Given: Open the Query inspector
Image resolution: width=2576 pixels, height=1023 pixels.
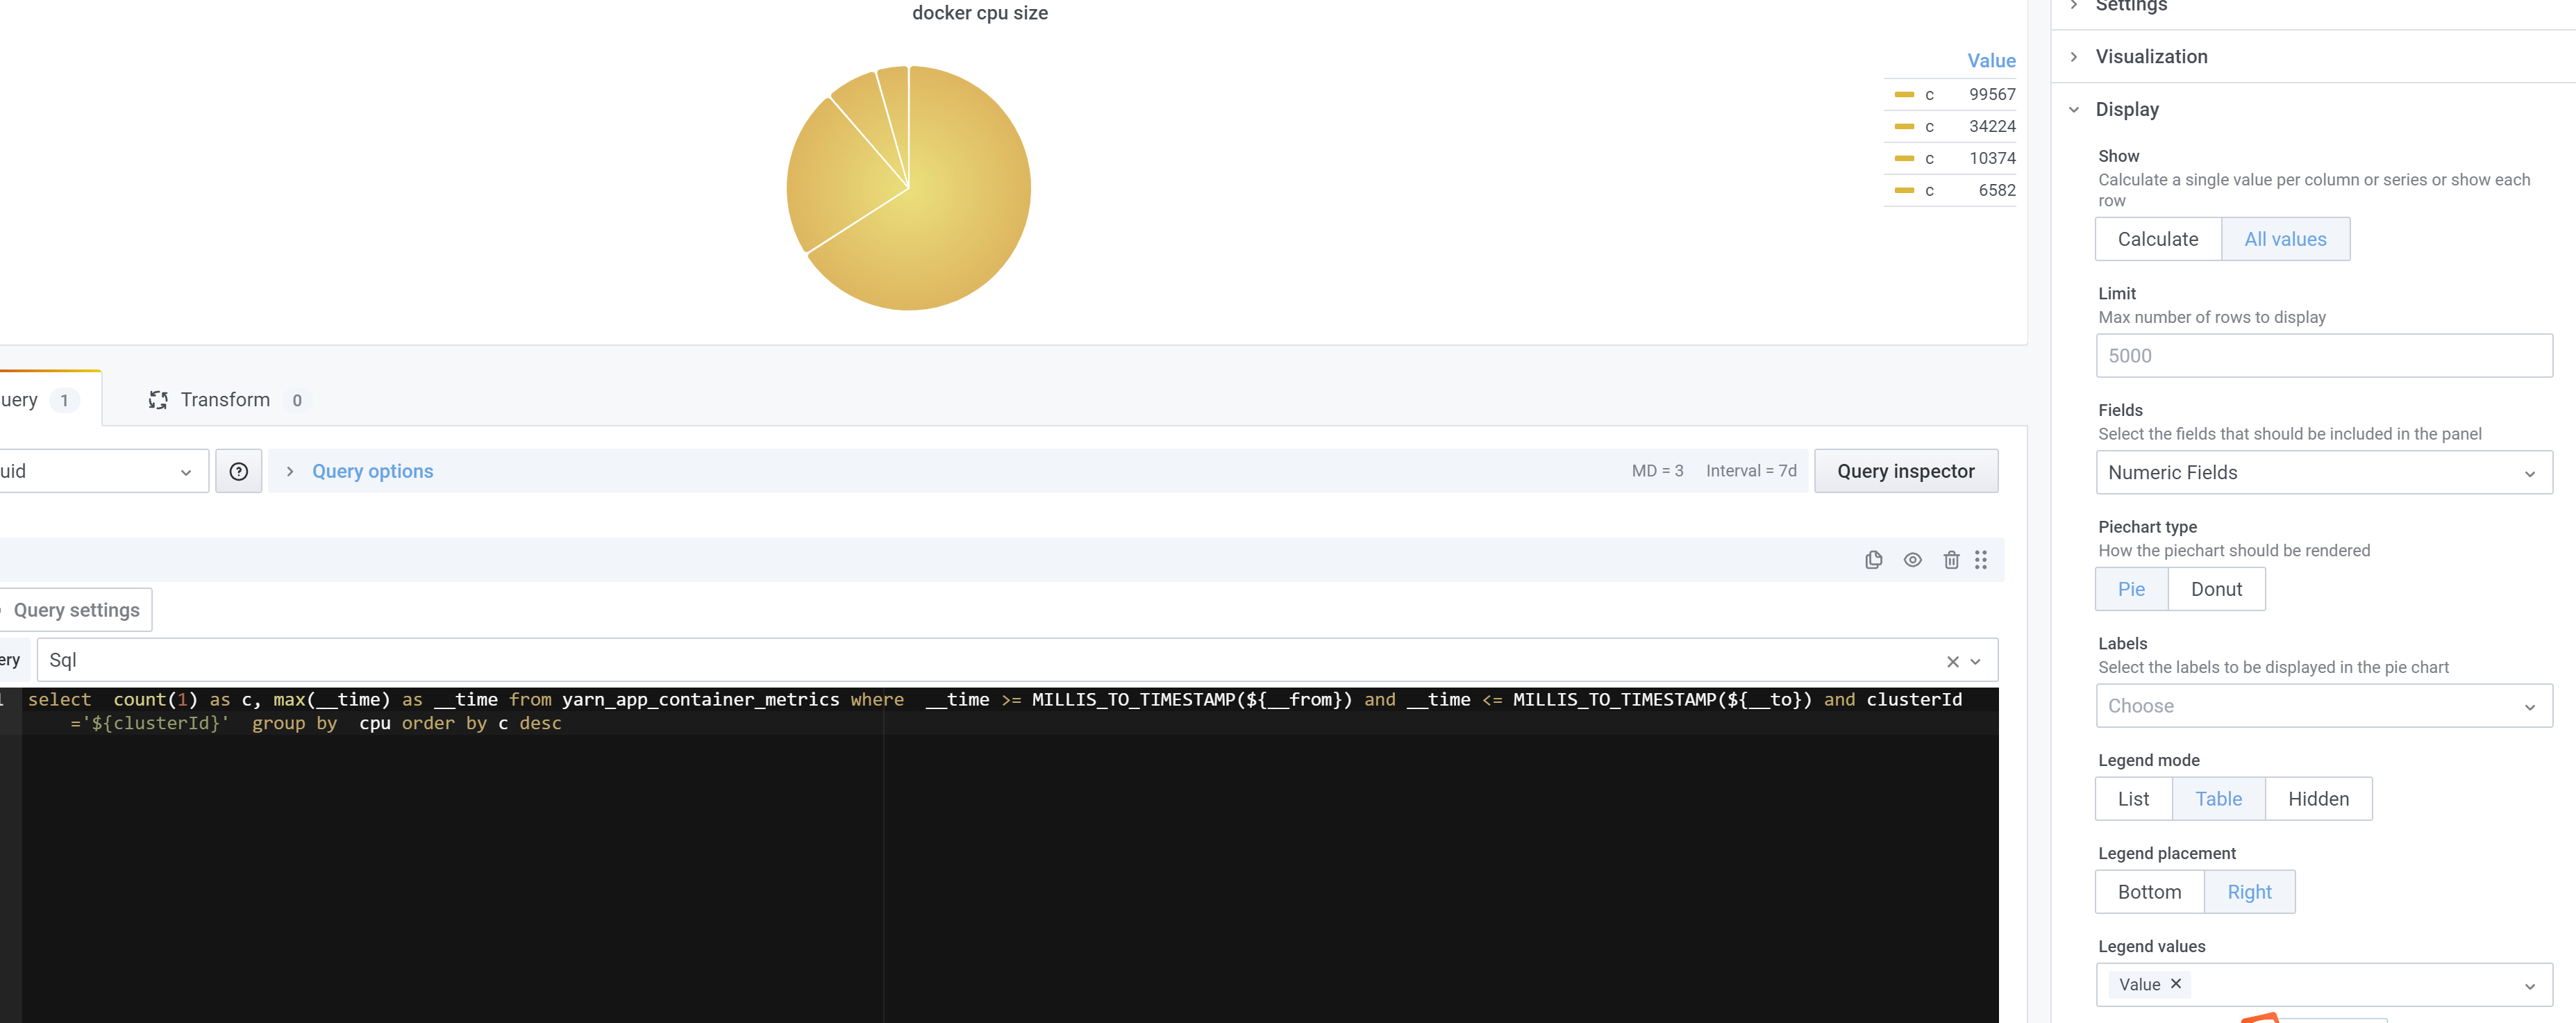Looking at the screenshot, I should tap(1906, 470).
